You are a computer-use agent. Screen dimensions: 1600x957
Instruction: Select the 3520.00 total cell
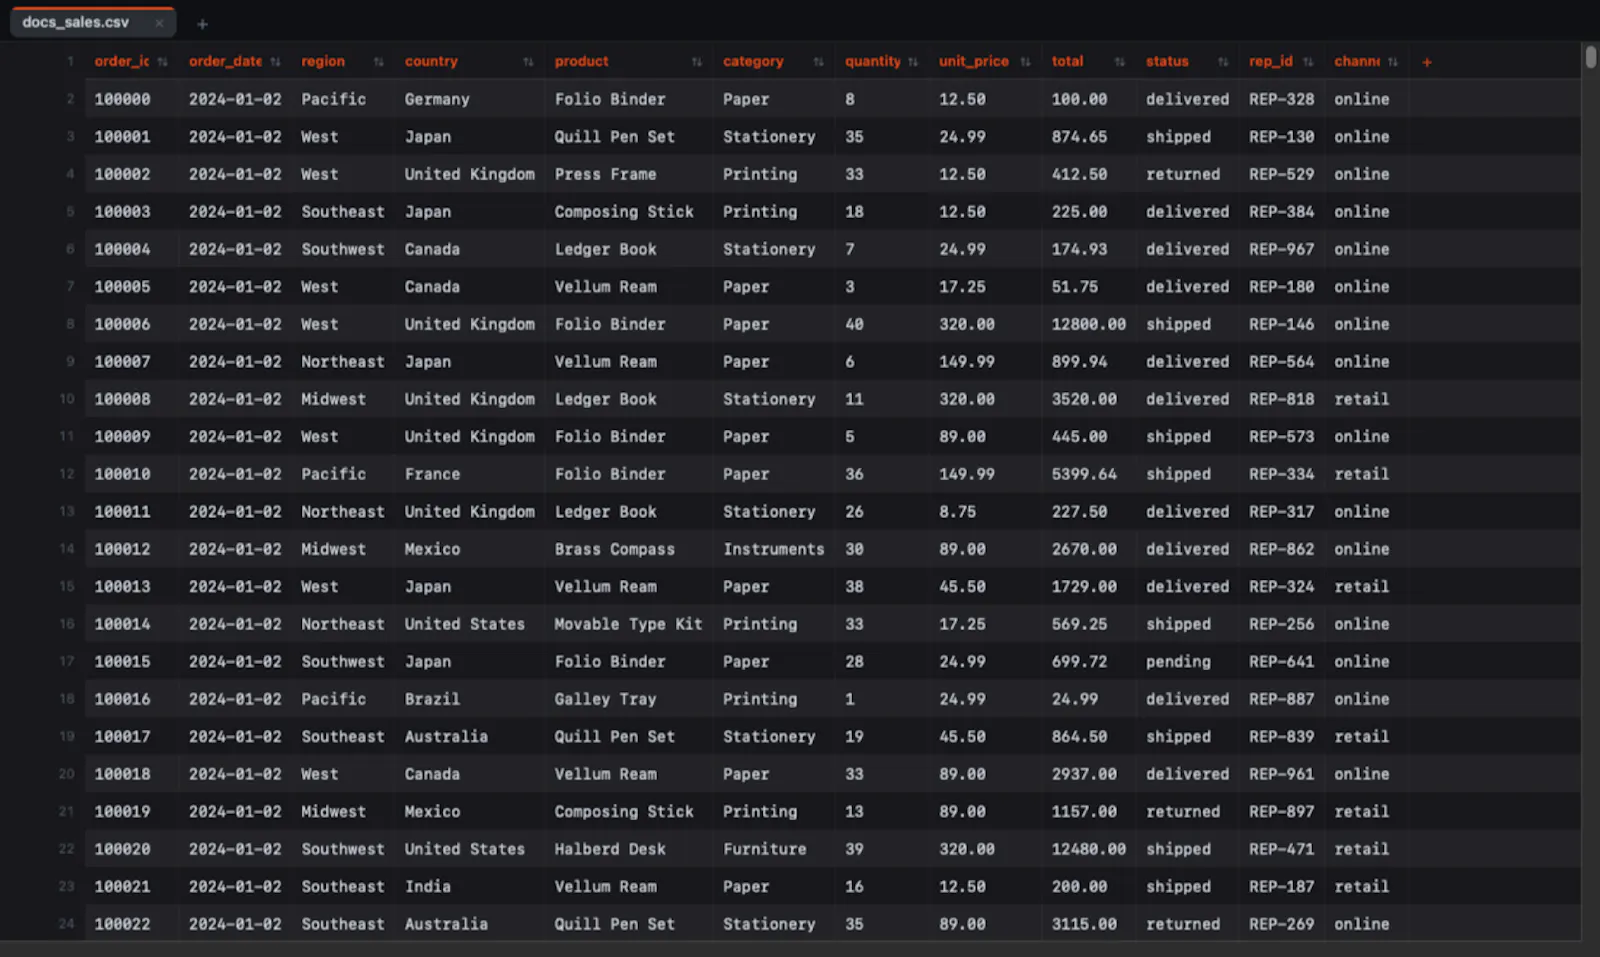coord(1090,399)
